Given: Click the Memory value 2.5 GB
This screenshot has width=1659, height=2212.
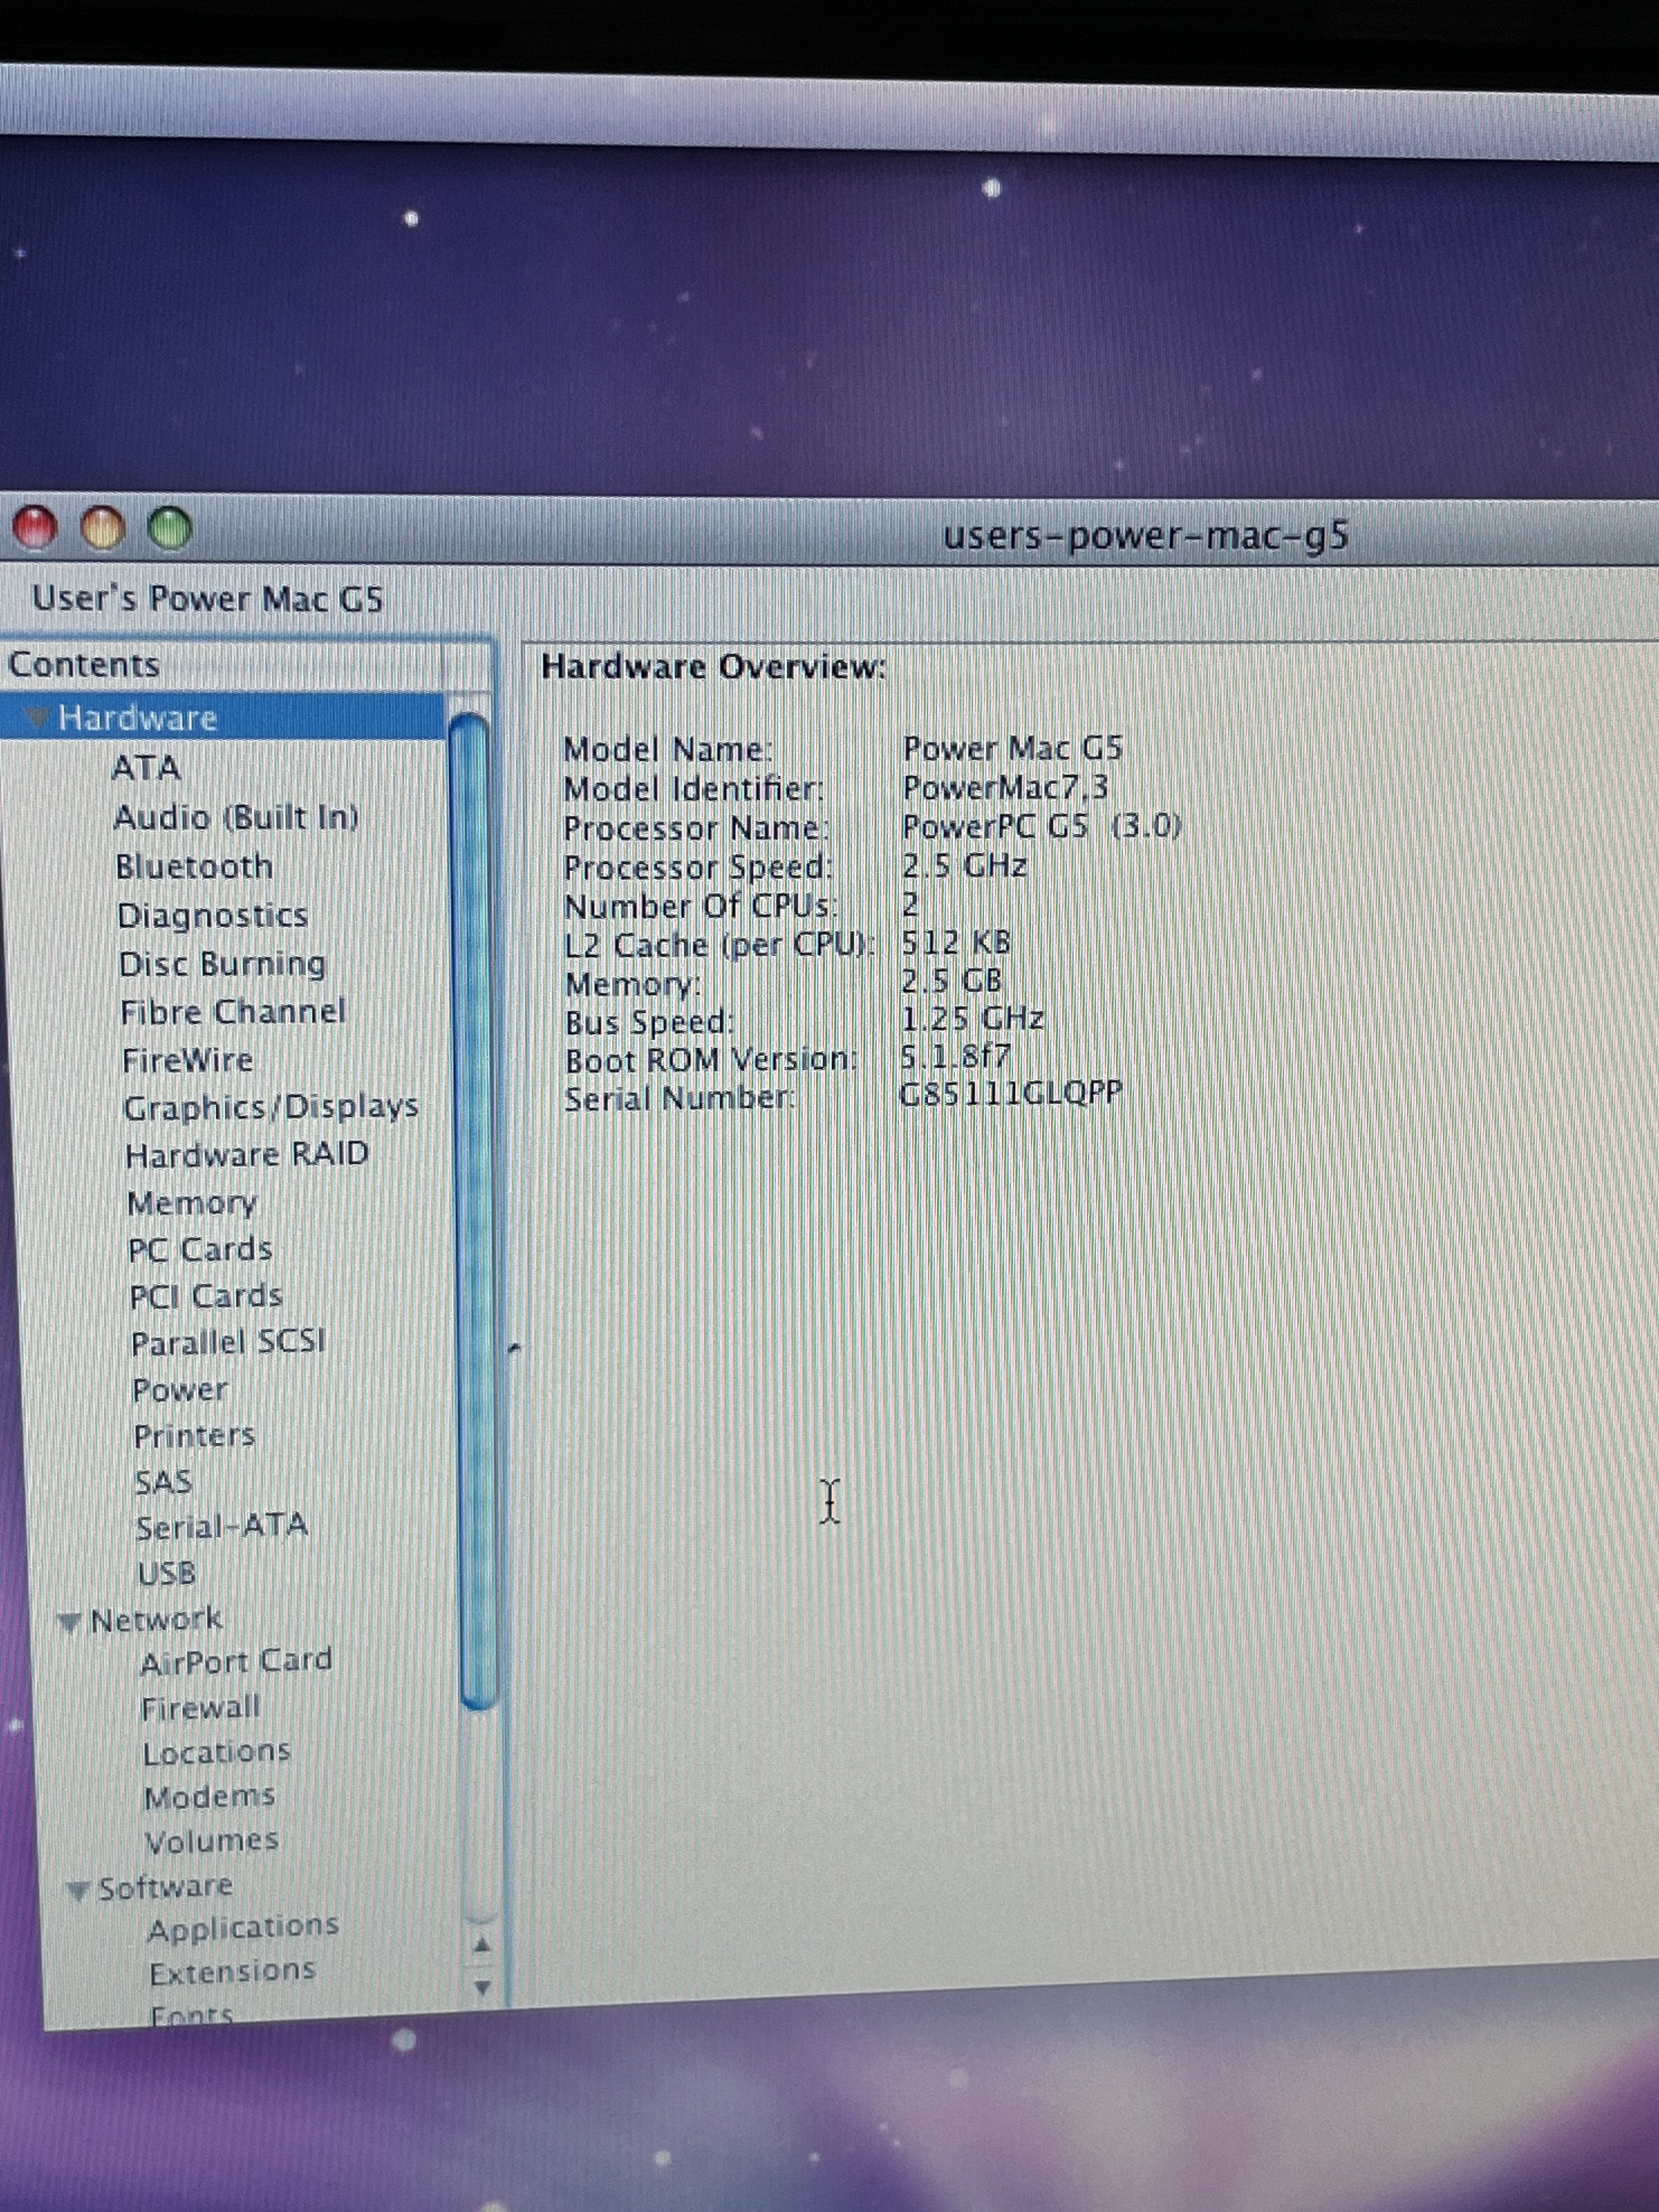Looking at the screenshot, I should coord(952,981).
